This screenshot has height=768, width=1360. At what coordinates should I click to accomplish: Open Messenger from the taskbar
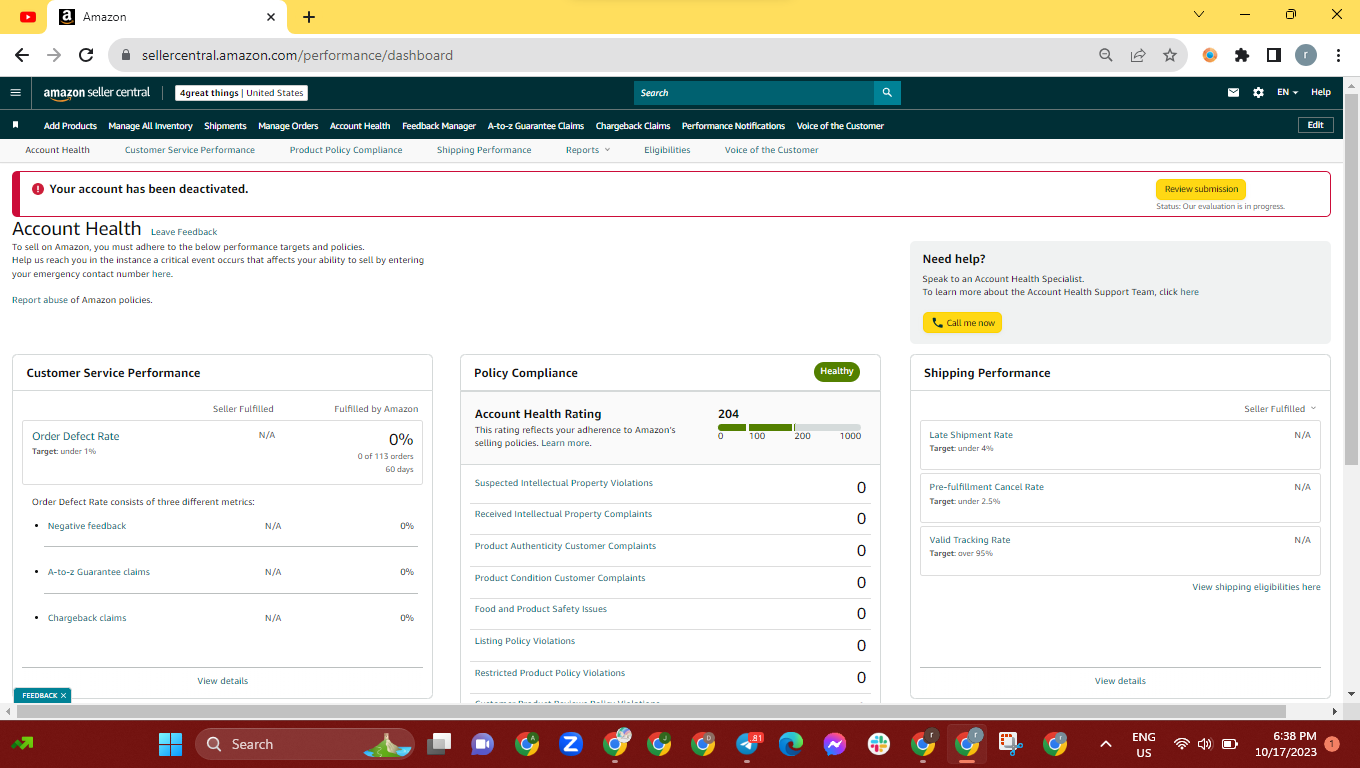(x=835, y=744)
